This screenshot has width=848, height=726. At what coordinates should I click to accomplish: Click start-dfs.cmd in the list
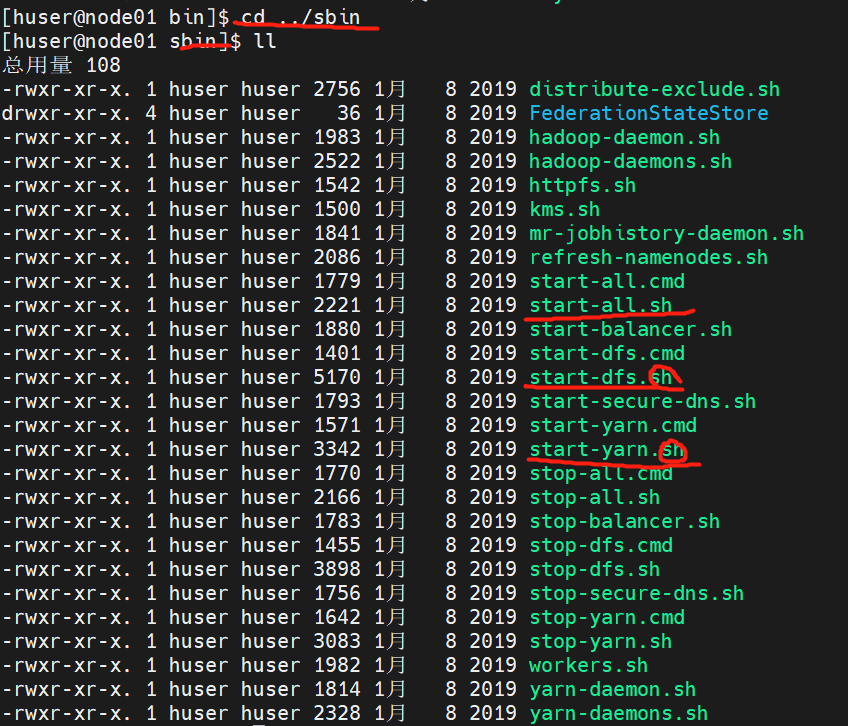point(607,353)
